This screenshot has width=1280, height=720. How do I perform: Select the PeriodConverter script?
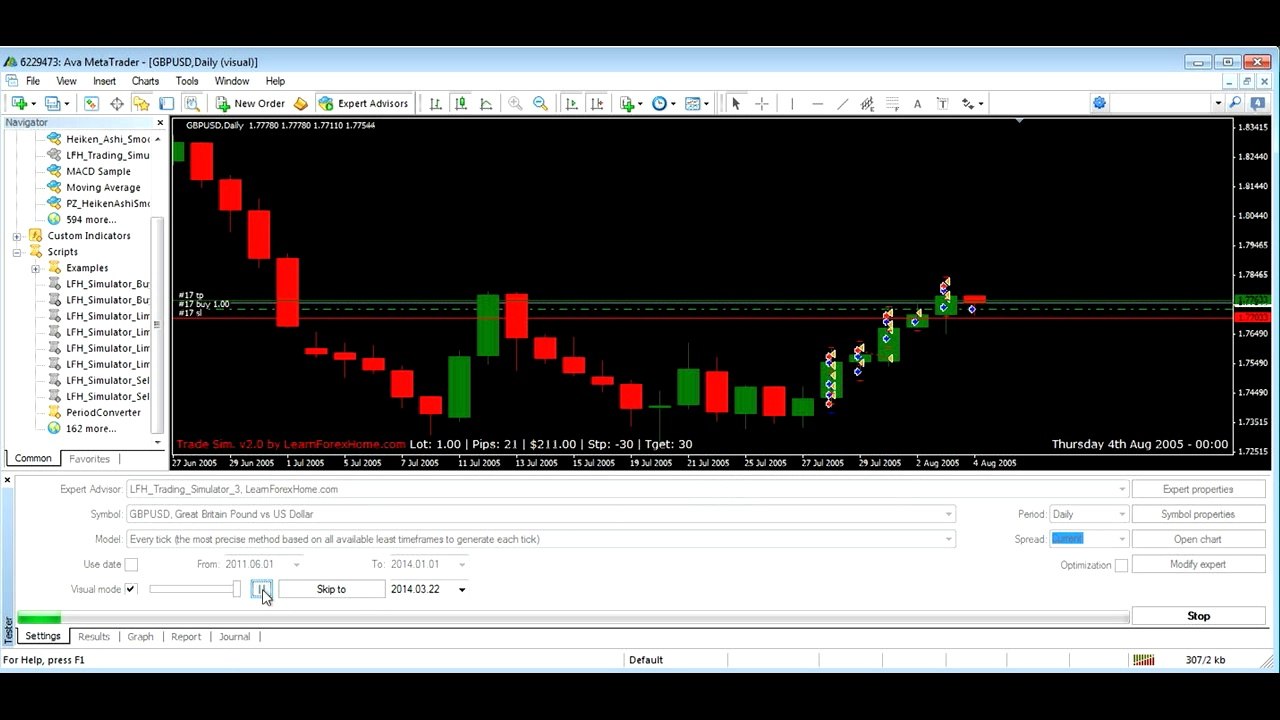coord(103,413)
